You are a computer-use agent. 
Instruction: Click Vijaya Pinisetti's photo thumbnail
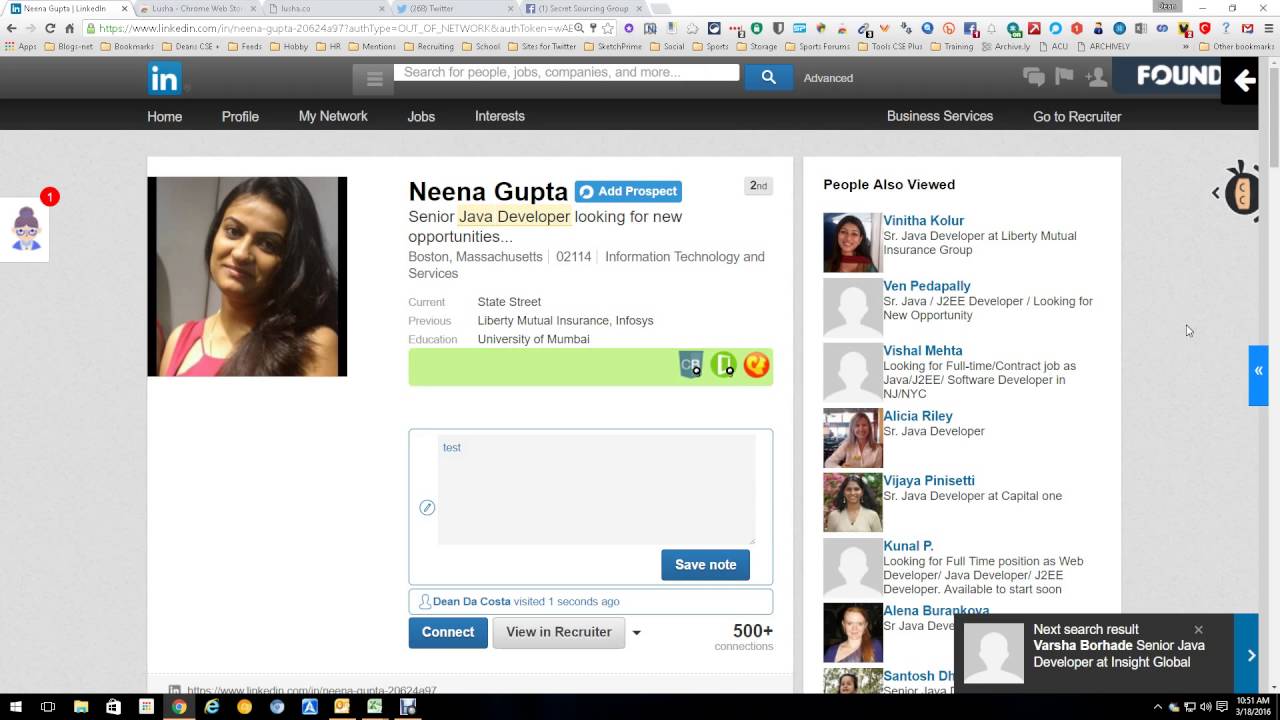[x=852, y=502]
